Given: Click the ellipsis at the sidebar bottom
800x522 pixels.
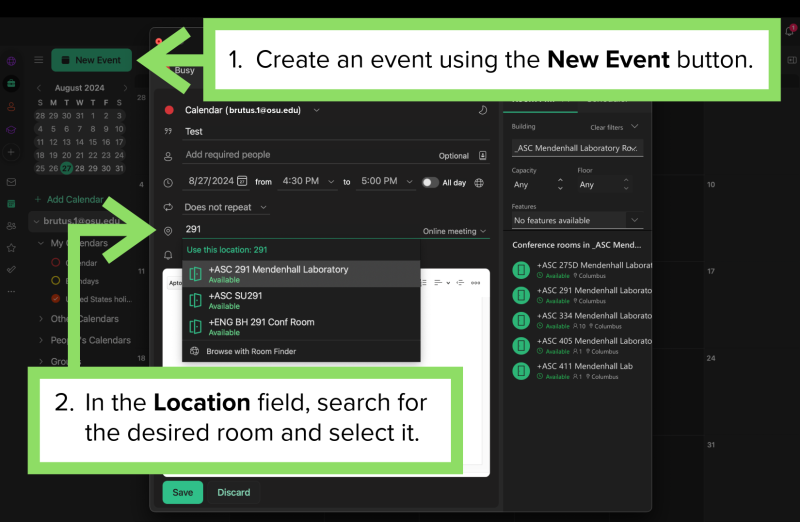Looking at the screenshot, I should pyautogui.click(x=11, y=291).
